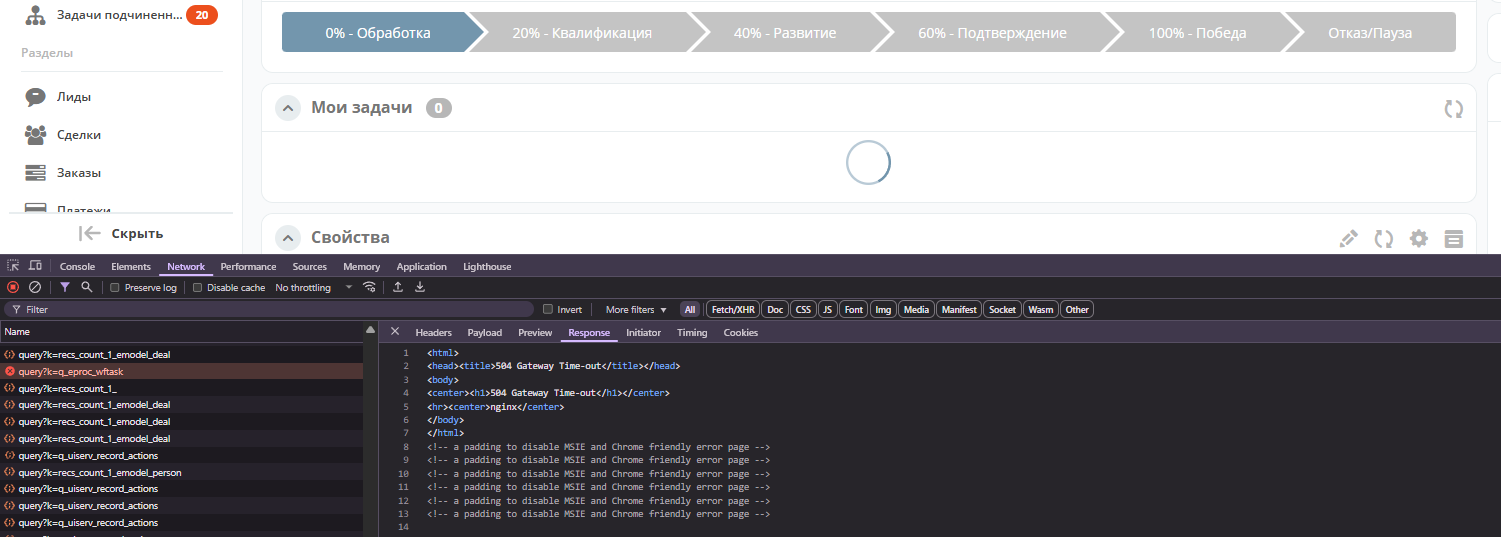Click the export HAR download icon
Image resolution: width=1501 pixels, height=537 pixels.
(420, 287)
